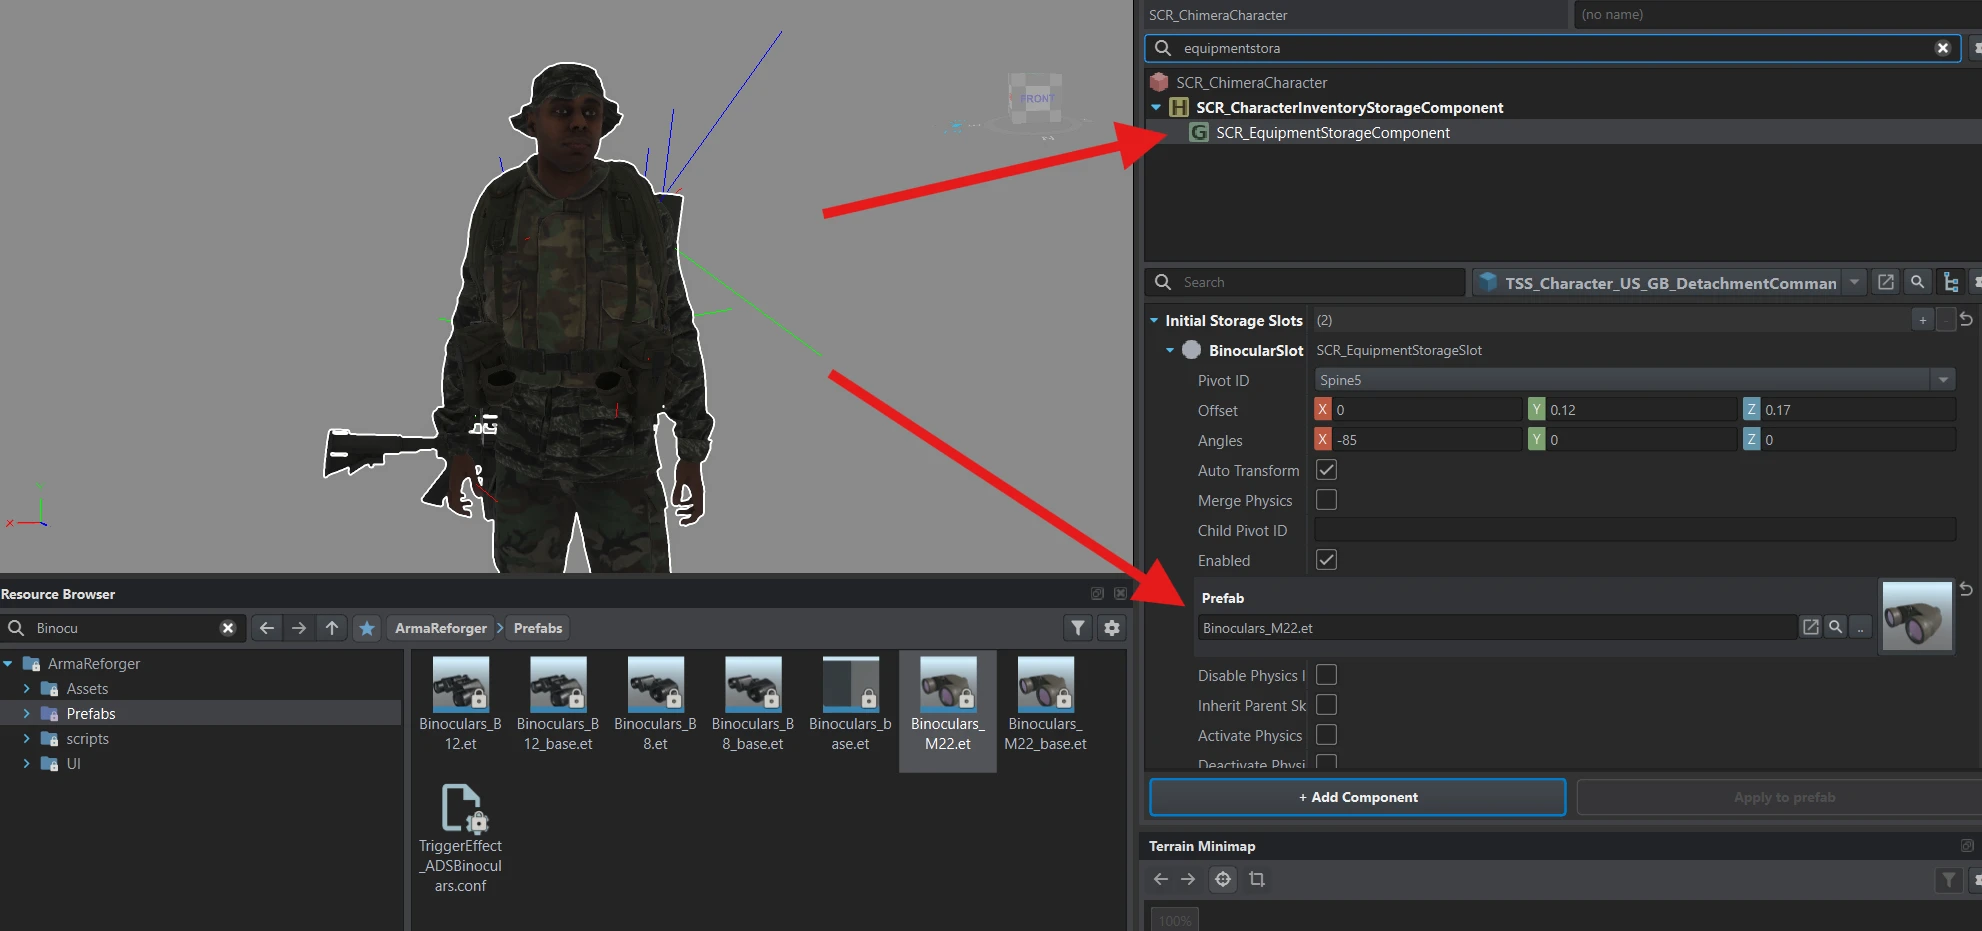This screenshot has height=931, width=1982.
Task: Go back in Terrain Minimap
Action: tap(1160, 879)
